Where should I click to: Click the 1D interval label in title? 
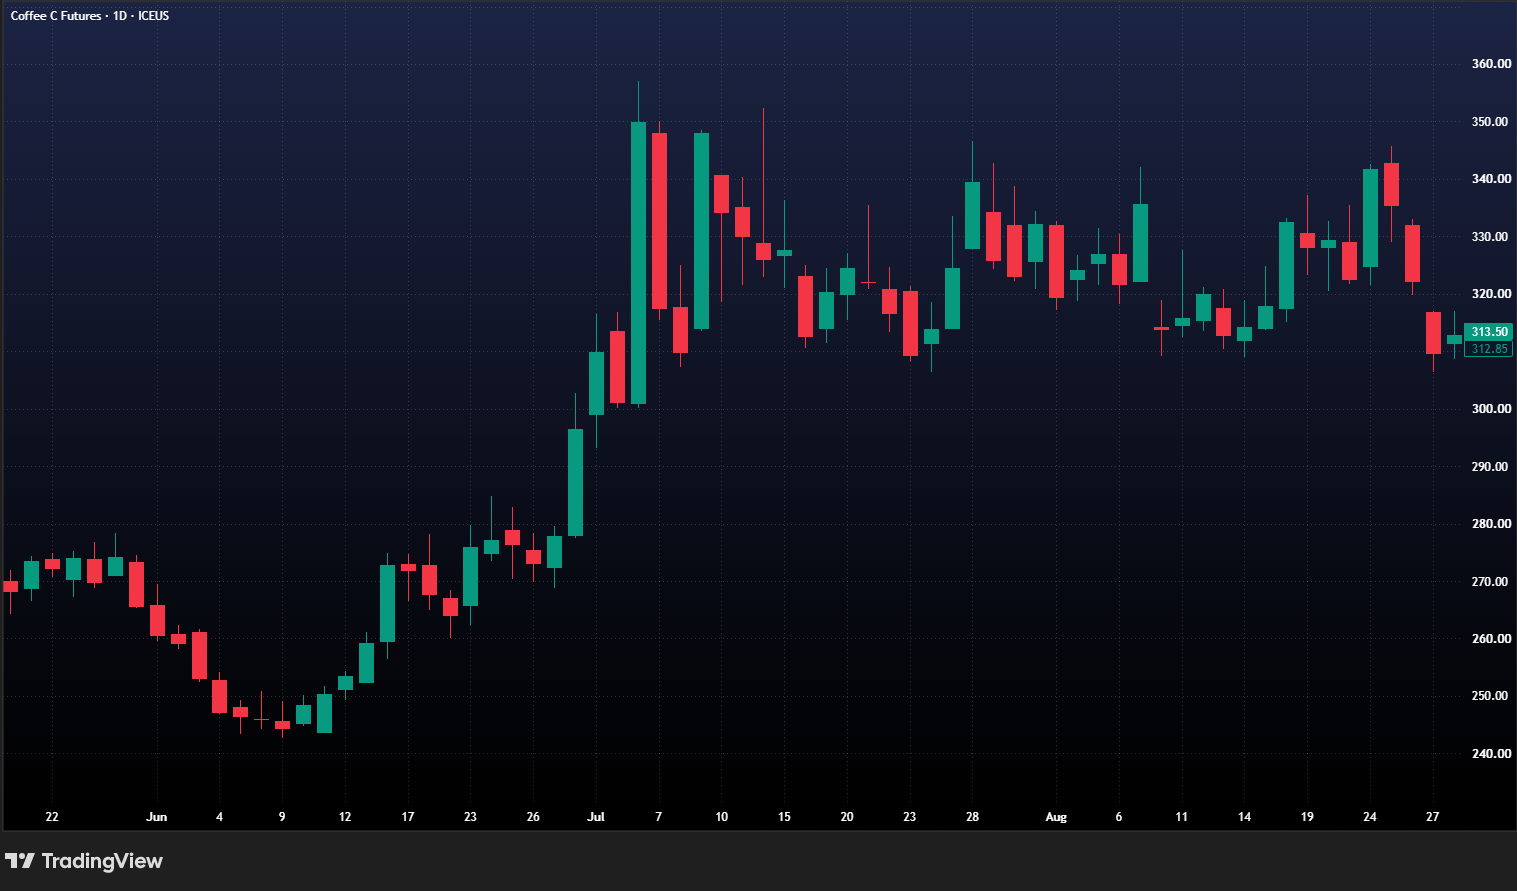point(120,16)
